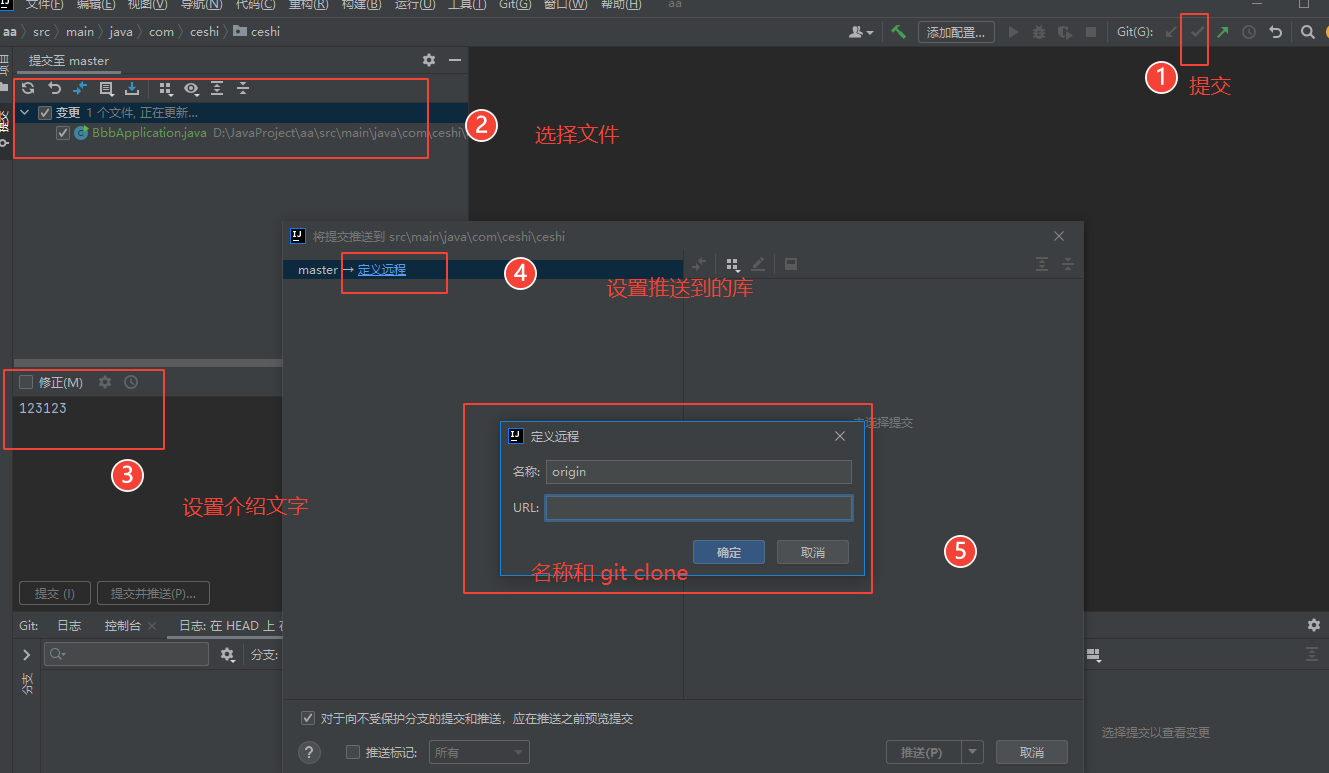This screenshot has height=773, width=1329.
Task: Click the green Git push arrow icon
Action: (x=1222, y=32)
